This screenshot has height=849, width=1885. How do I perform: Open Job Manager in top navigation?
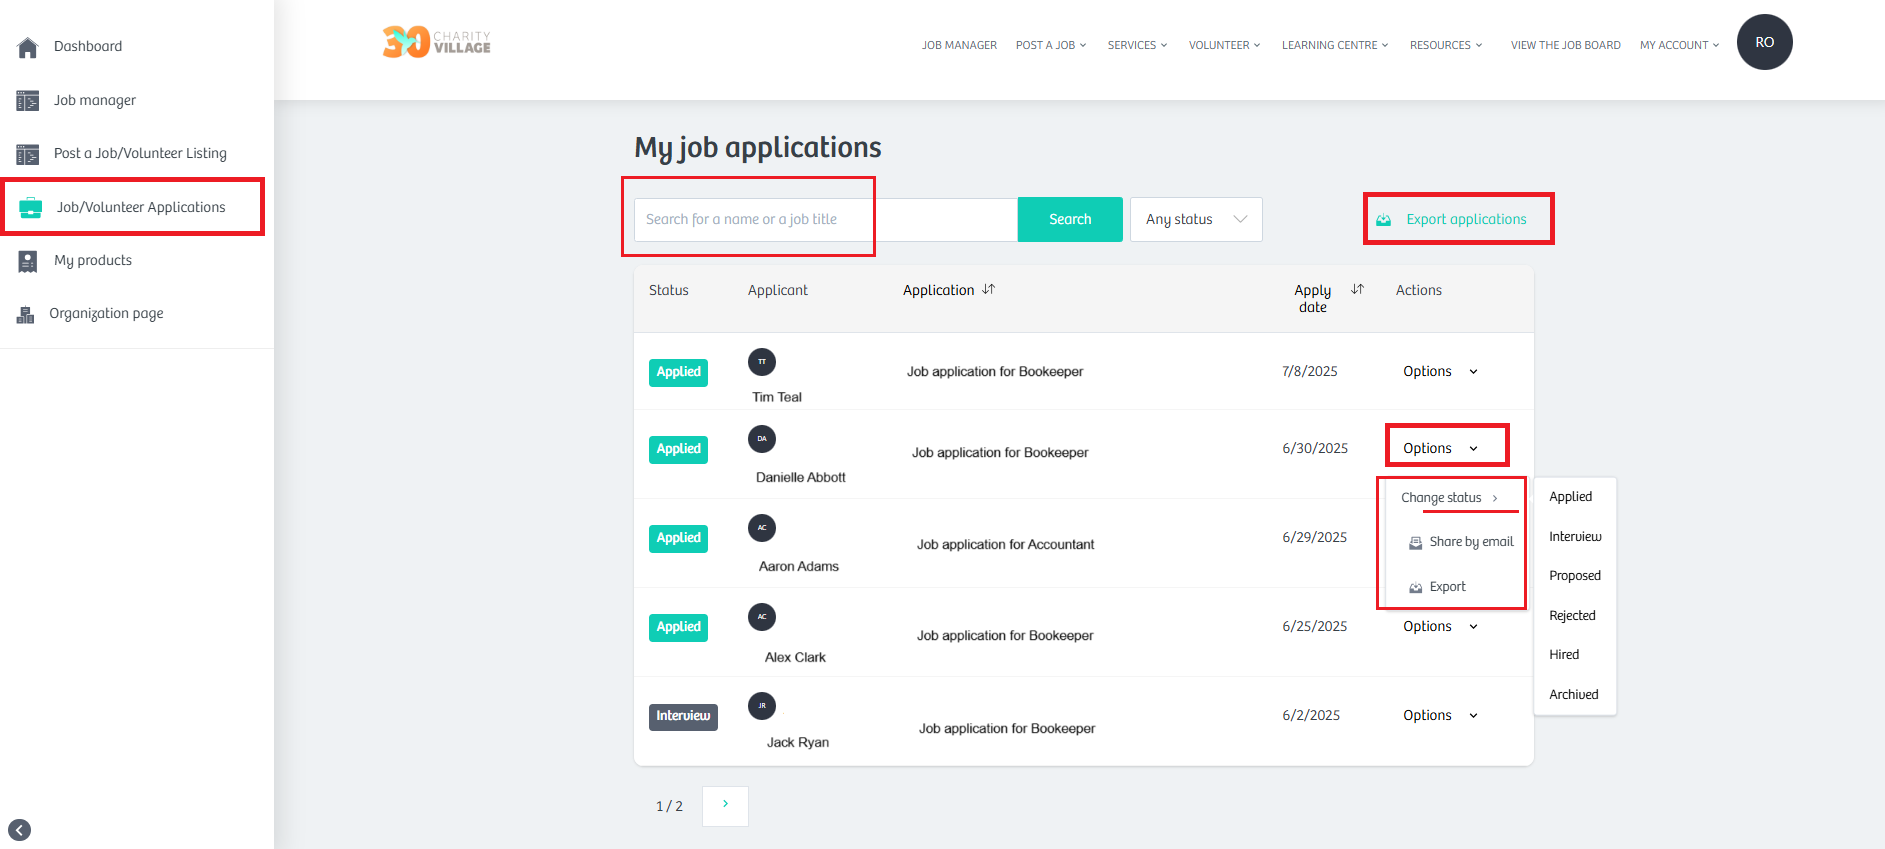(959, 45)
